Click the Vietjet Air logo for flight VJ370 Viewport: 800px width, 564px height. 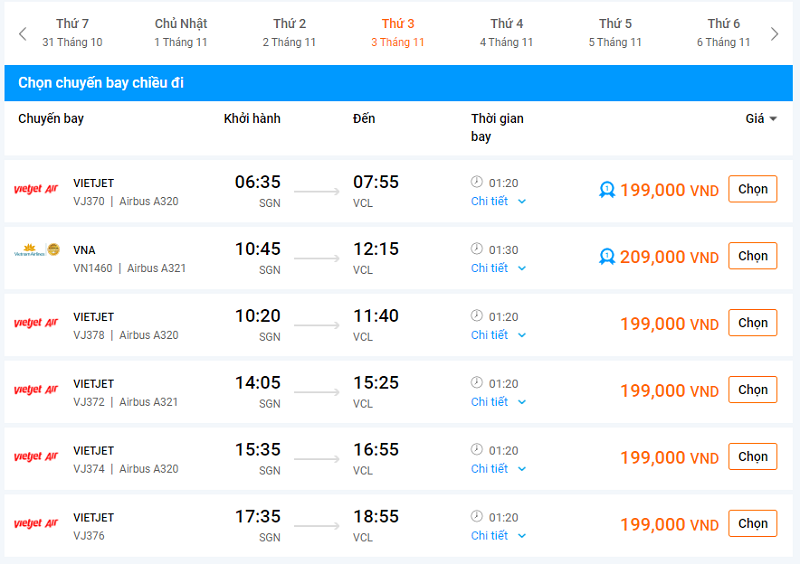click(x=36, y=189)
